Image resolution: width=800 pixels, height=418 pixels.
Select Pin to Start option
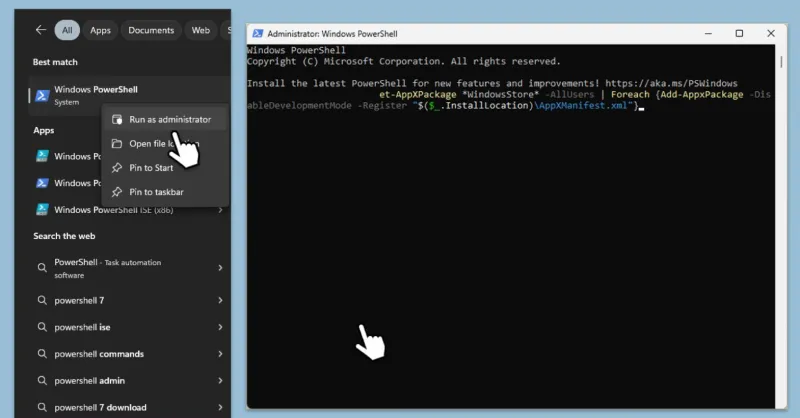(165, 167)
